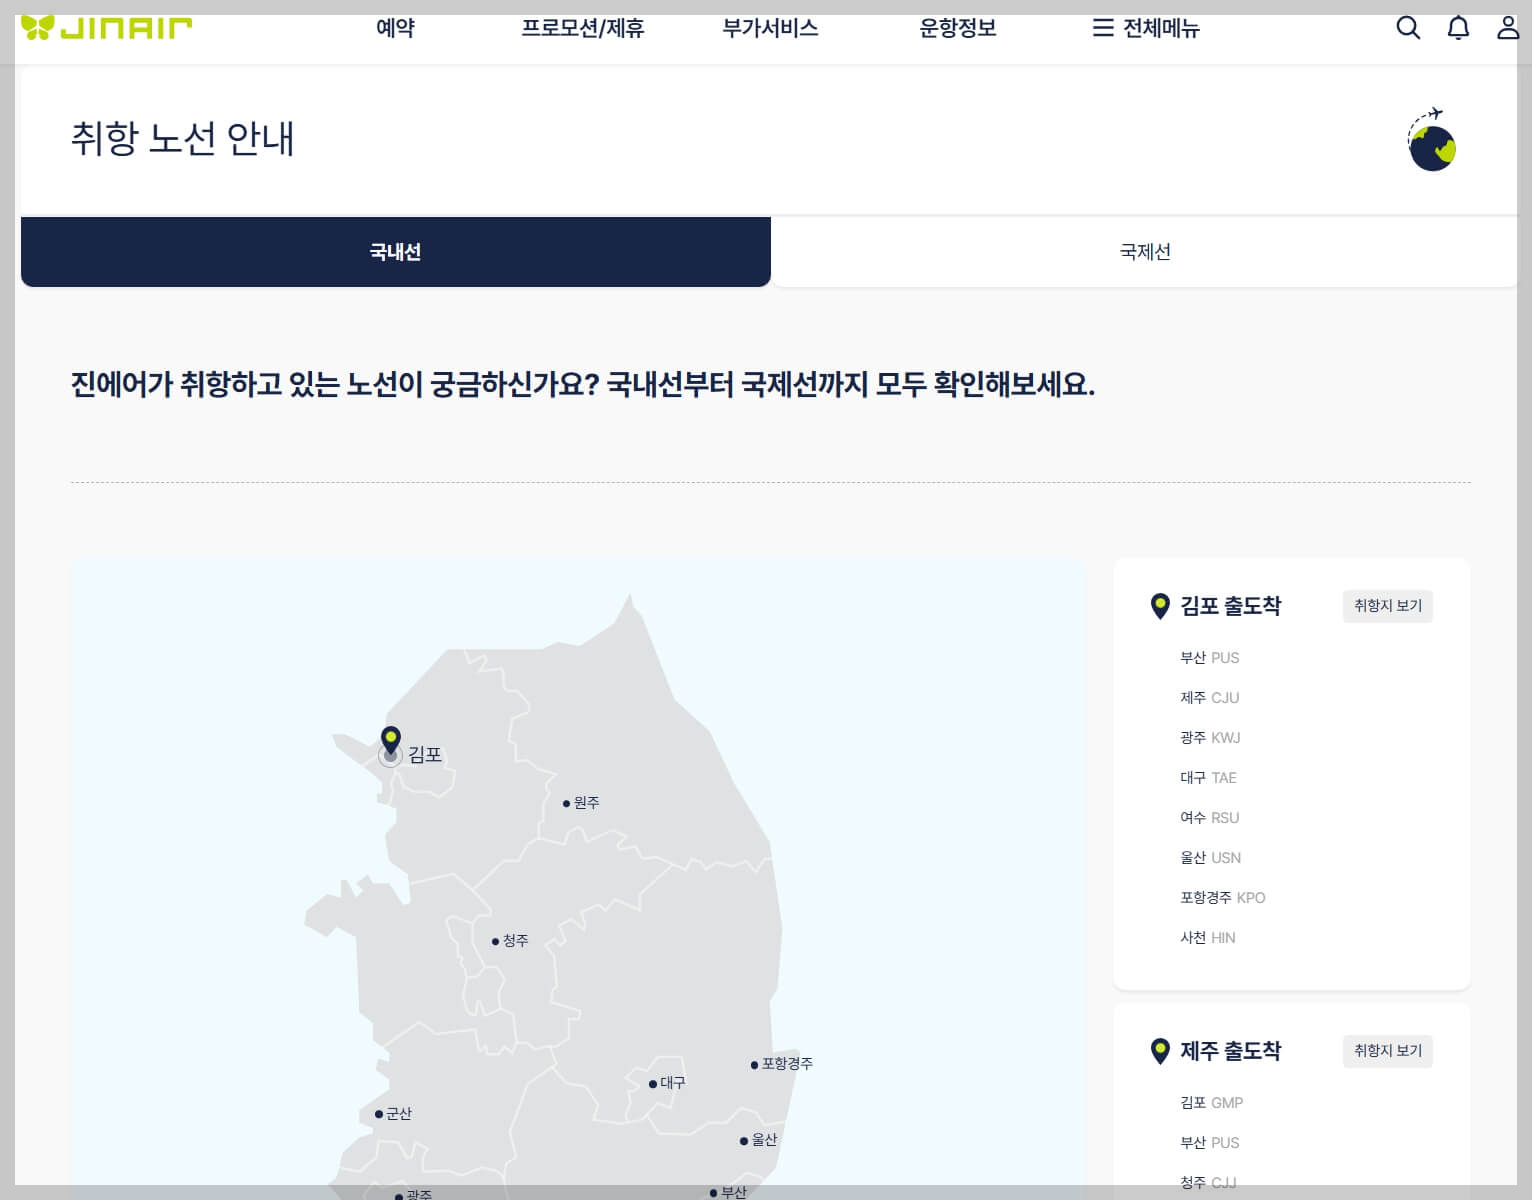Click the airplane-orbiting globe illustration icon
Viewport: 1532px width, 1200px height.
[1432, 140]
